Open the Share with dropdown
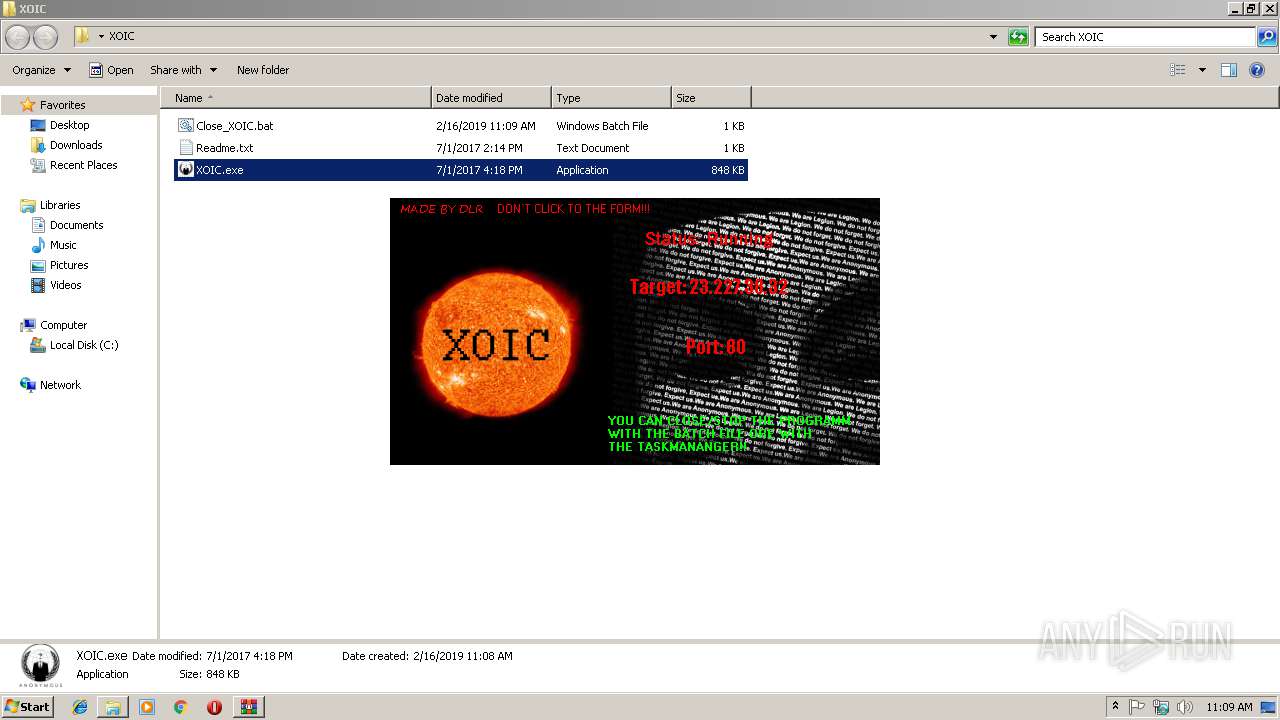Screen dimensions: 1280x720 pyautogui.click(x=183, y=70)
